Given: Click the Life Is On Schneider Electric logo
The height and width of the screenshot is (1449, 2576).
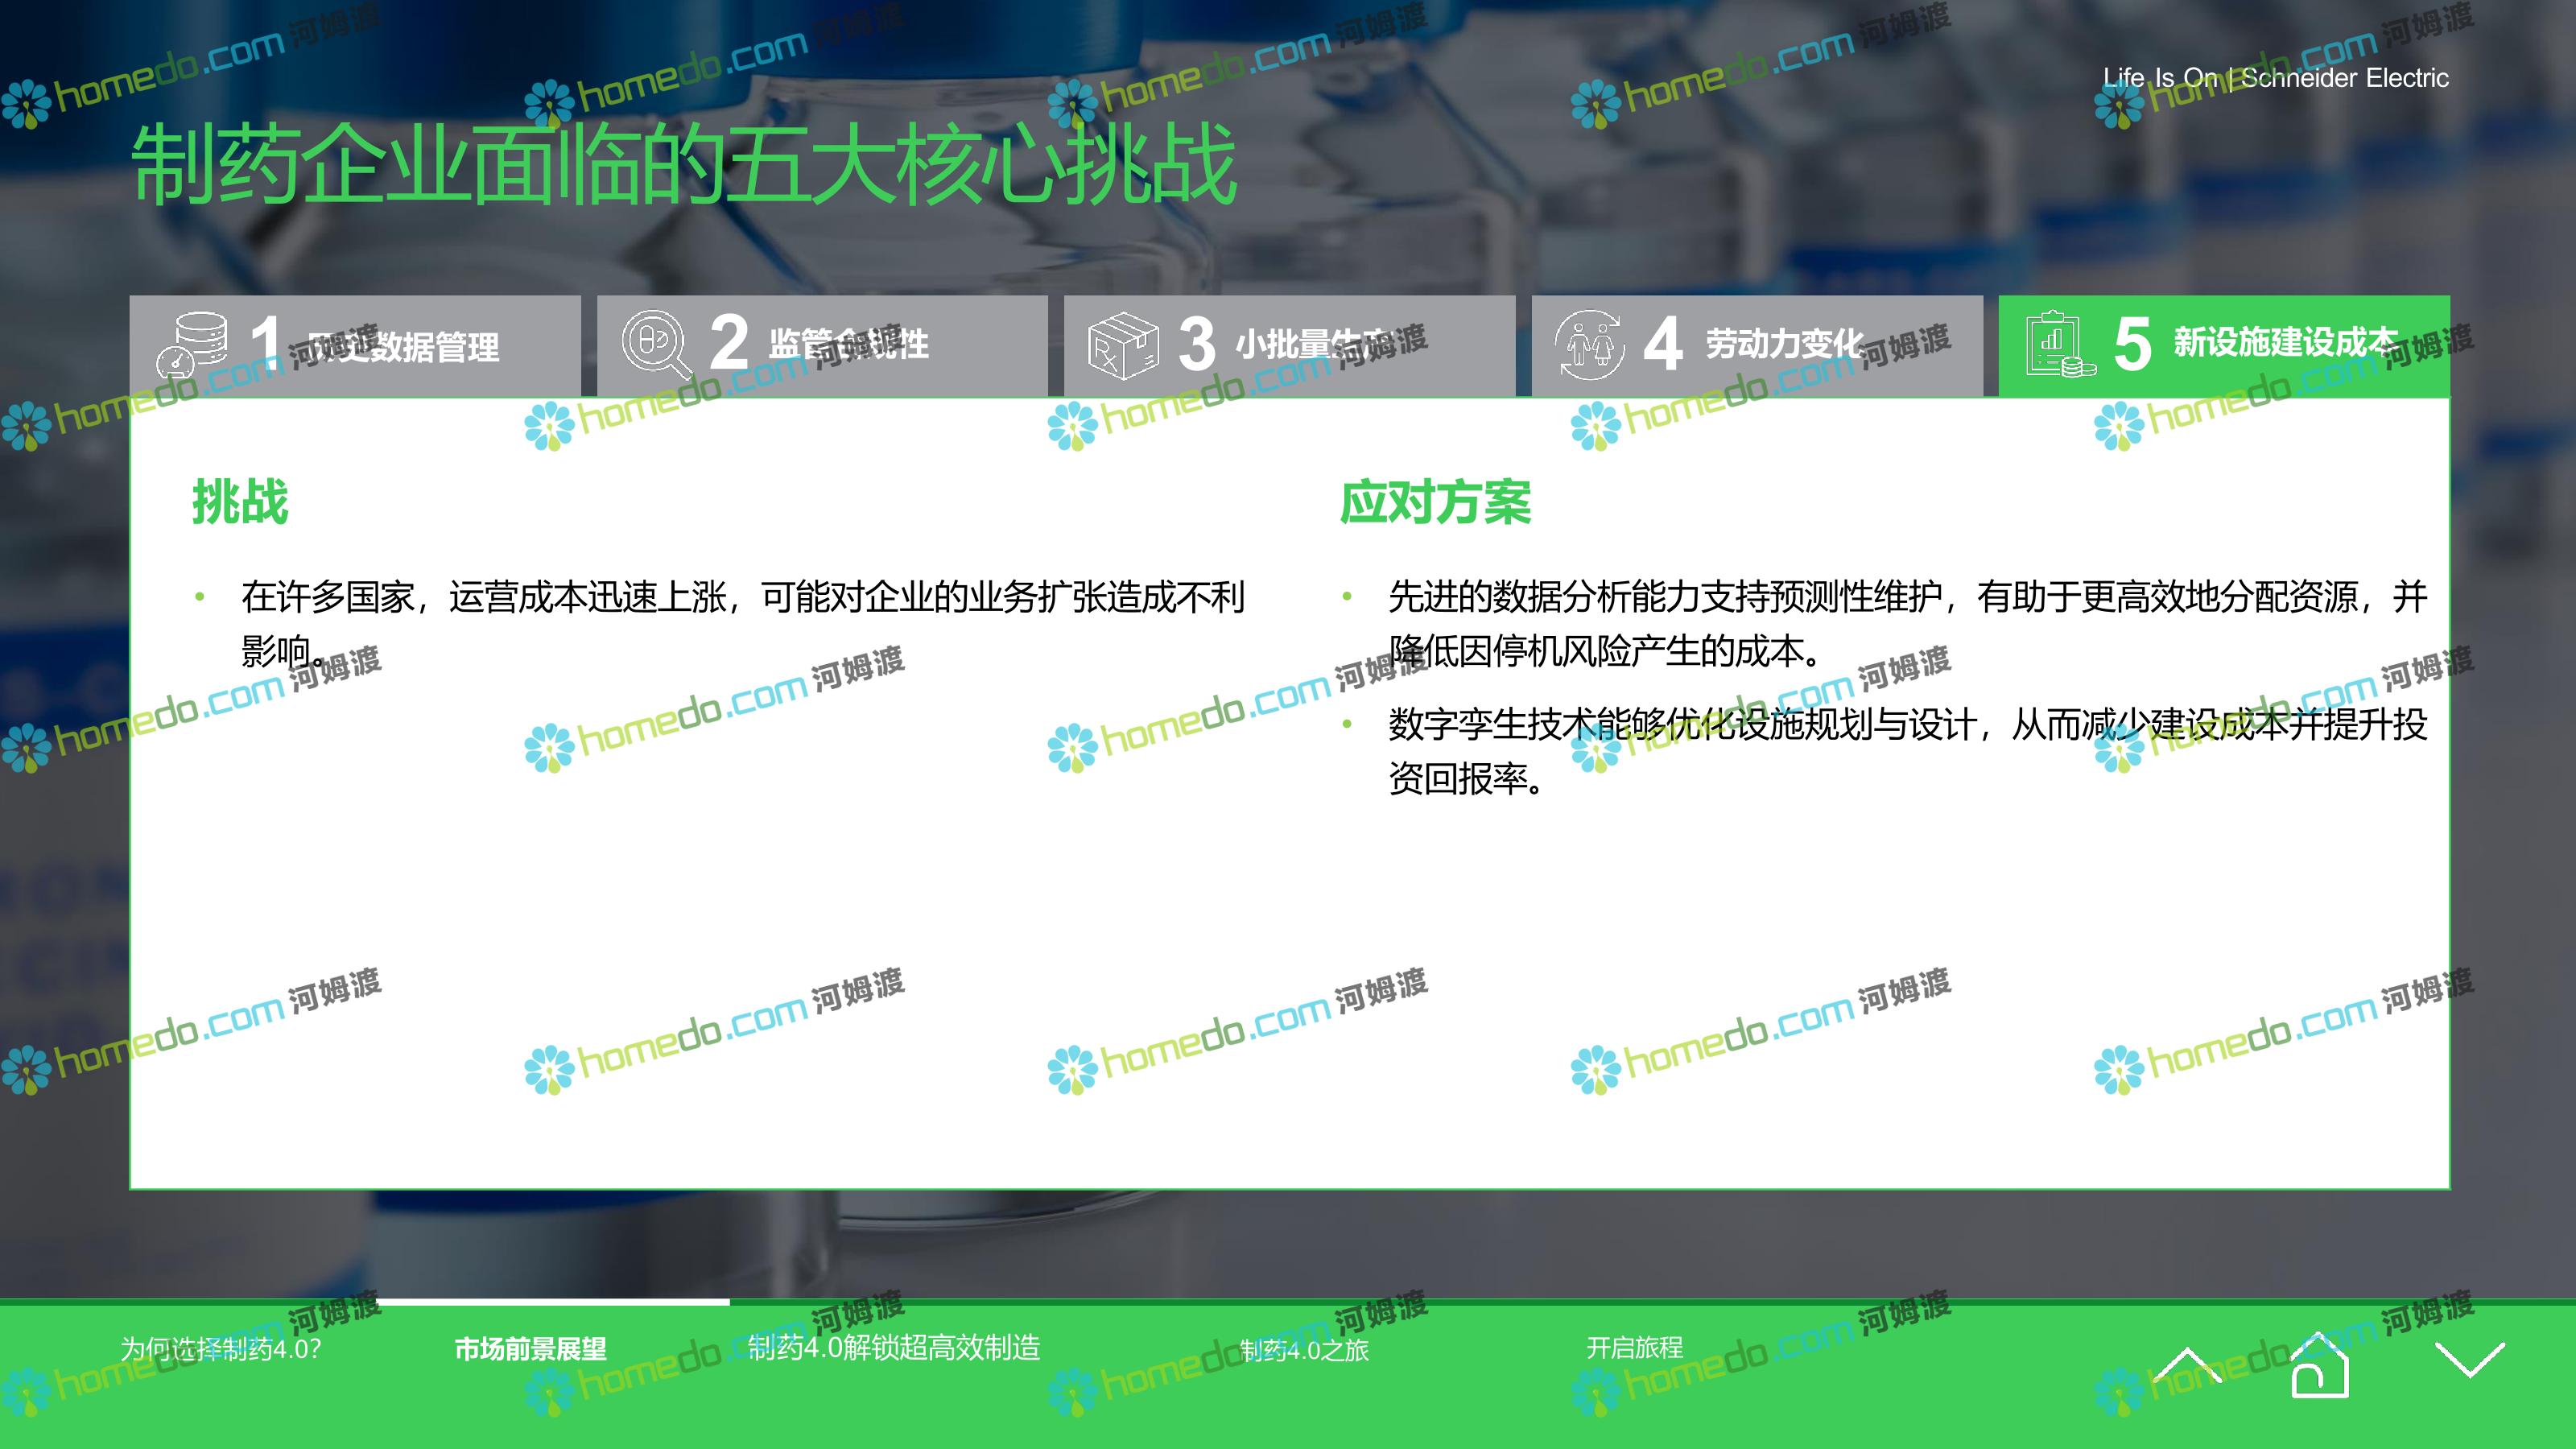Looking at the screenshot, I should point(2275,78).
